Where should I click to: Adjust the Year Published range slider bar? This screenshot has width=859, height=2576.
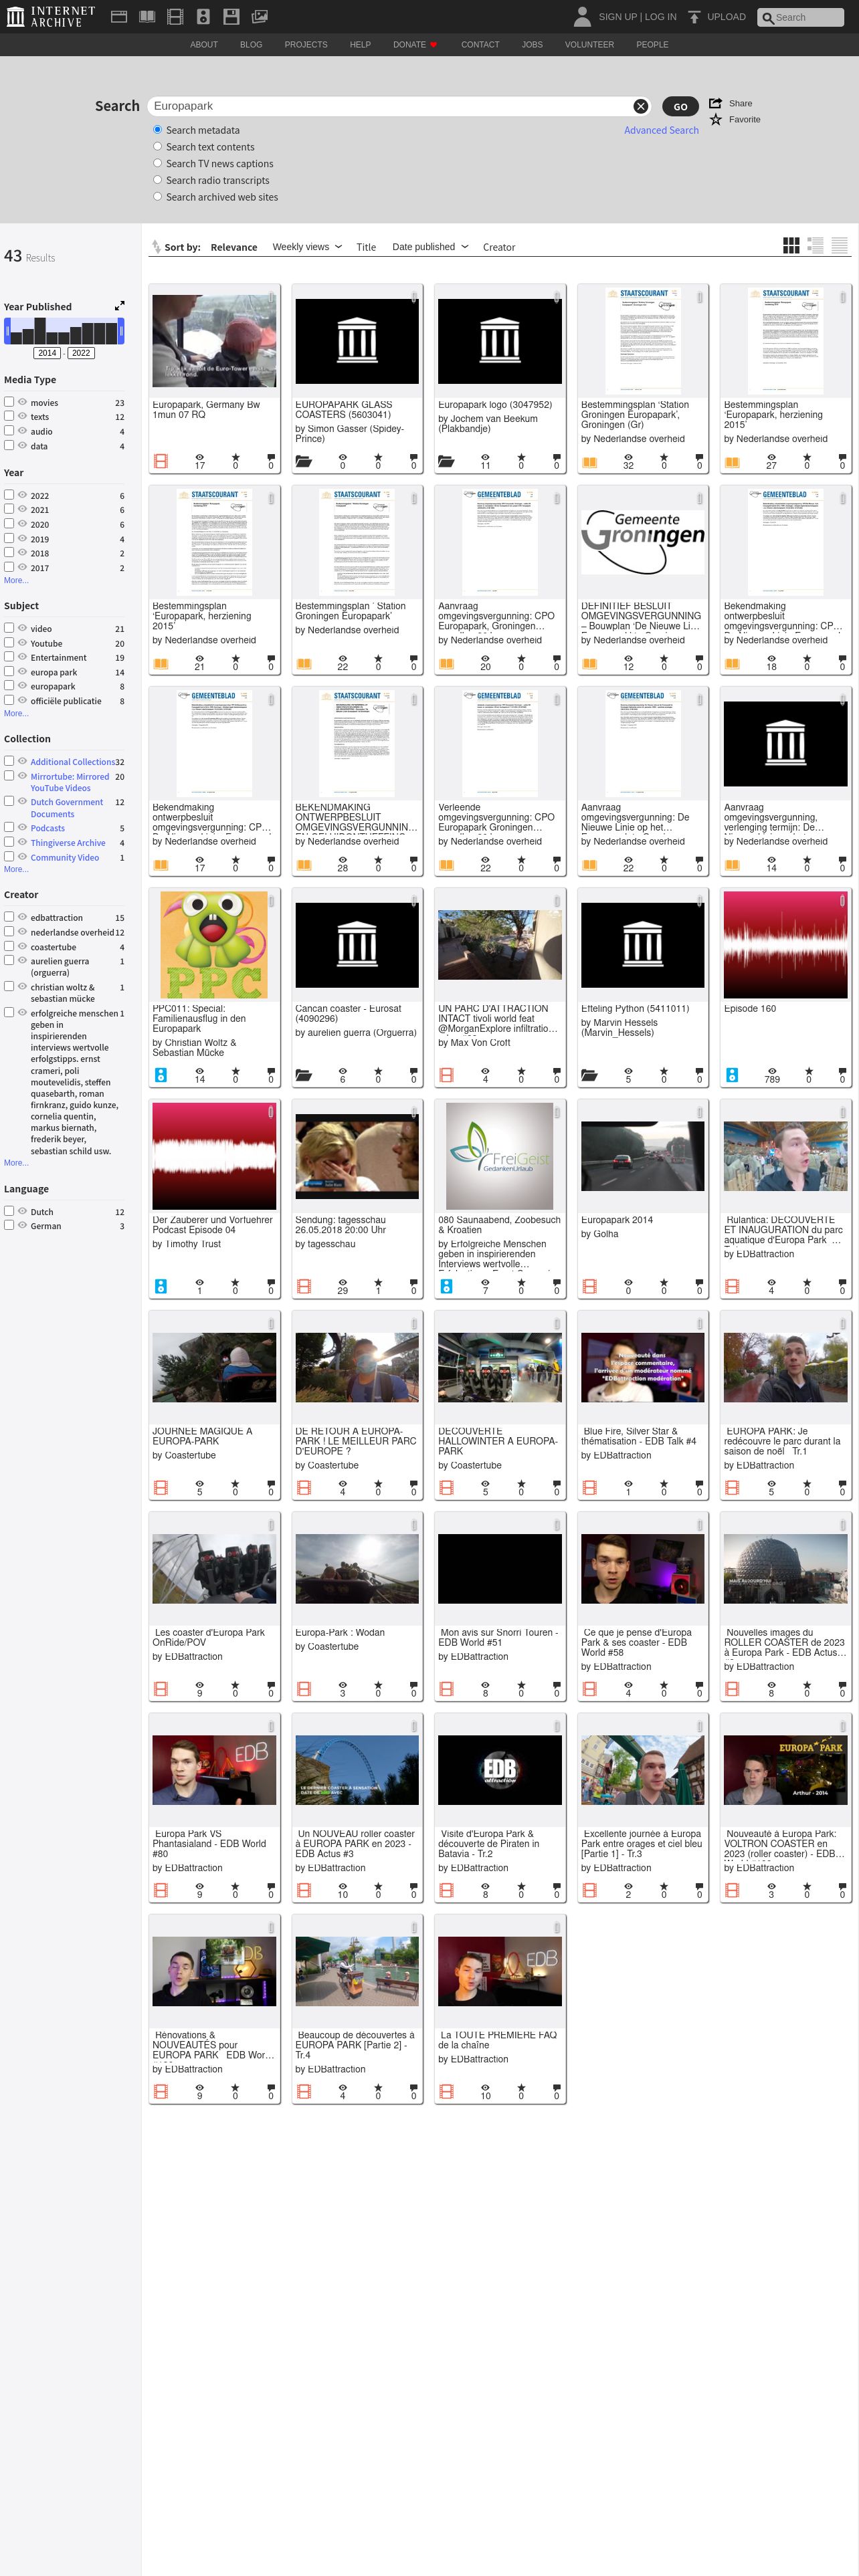64,331
